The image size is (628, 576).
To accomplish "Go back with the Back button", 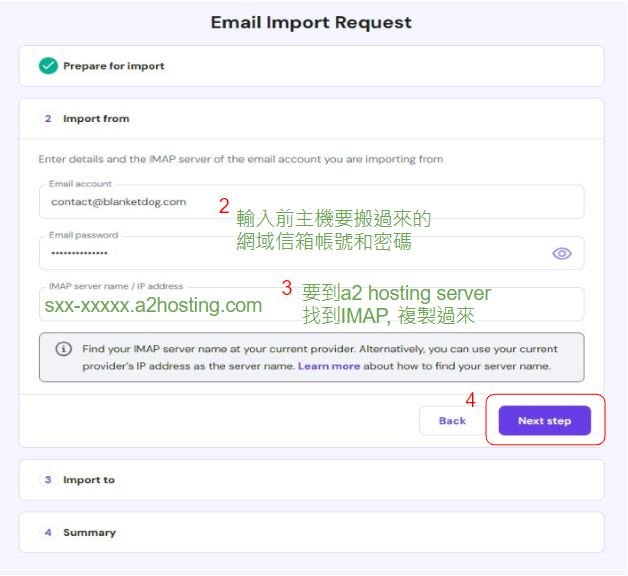I will coord(452,421).
